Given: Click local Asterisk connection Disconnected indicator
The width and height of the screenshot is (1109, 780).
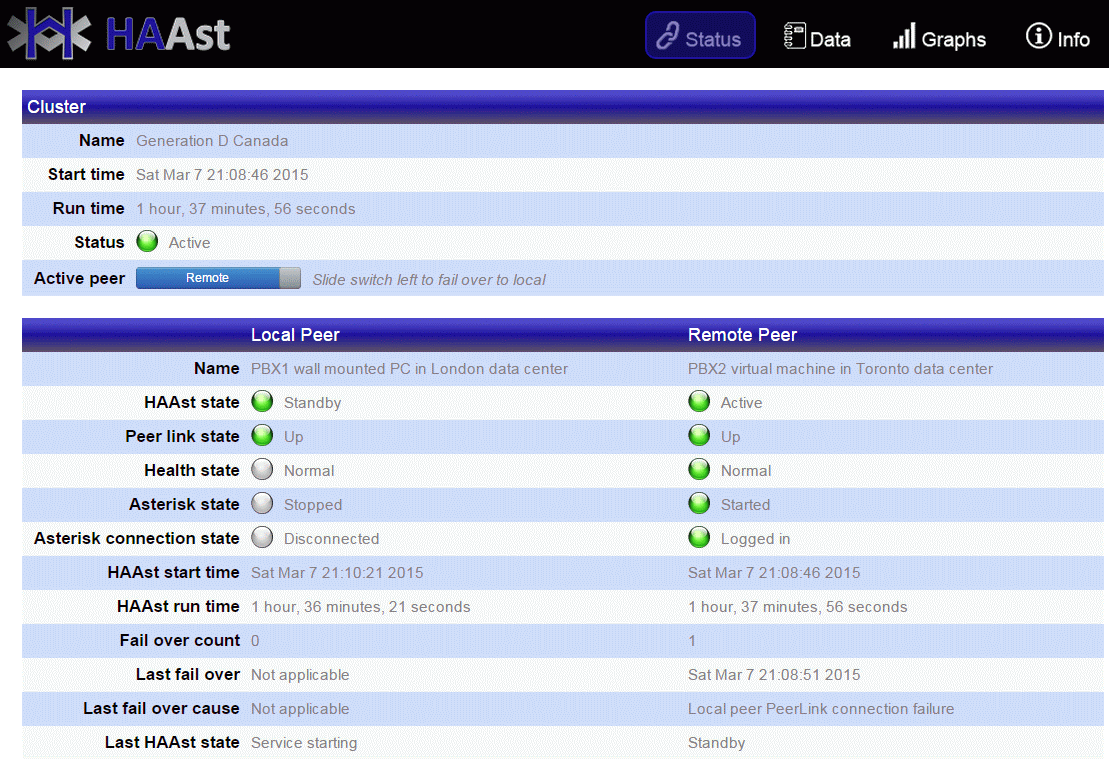Looking at the screenshot, I should 262,538.
